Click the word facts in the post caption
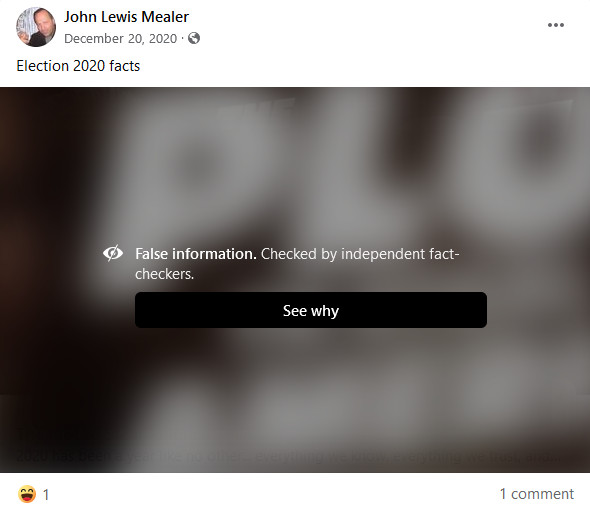 pyautogui.click(x=125, y=66)
